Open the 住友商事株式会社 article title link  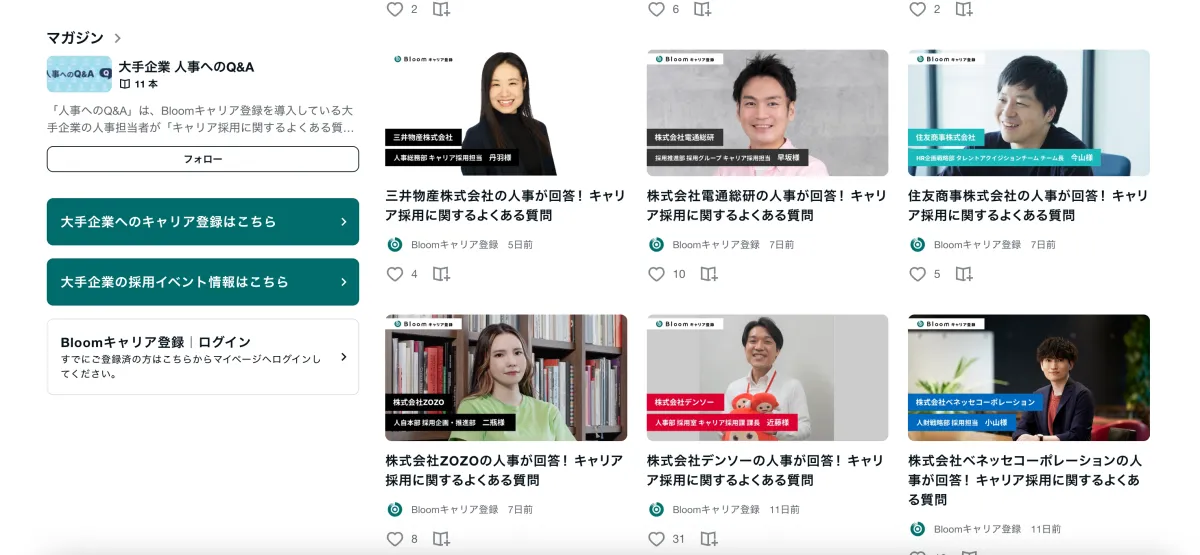tap(1028, 205)
